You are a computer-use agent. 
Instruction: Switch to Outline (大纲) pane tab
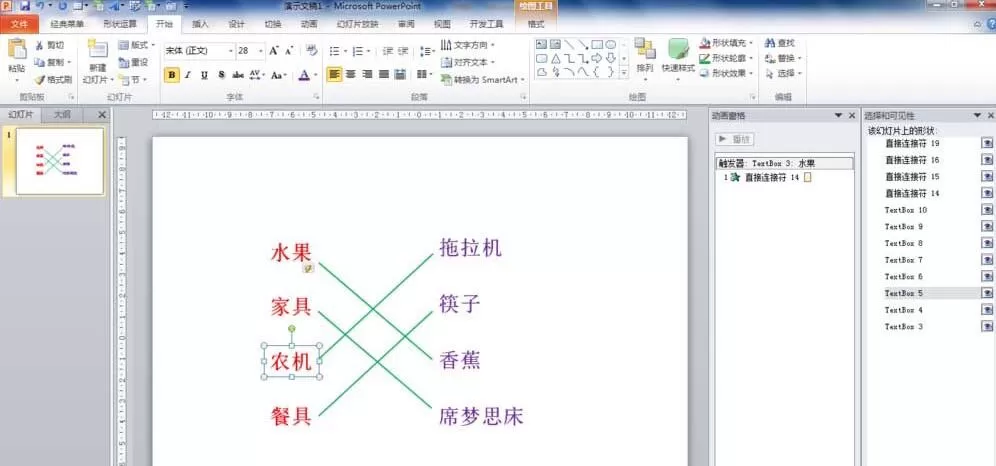[x=62, y=115]
